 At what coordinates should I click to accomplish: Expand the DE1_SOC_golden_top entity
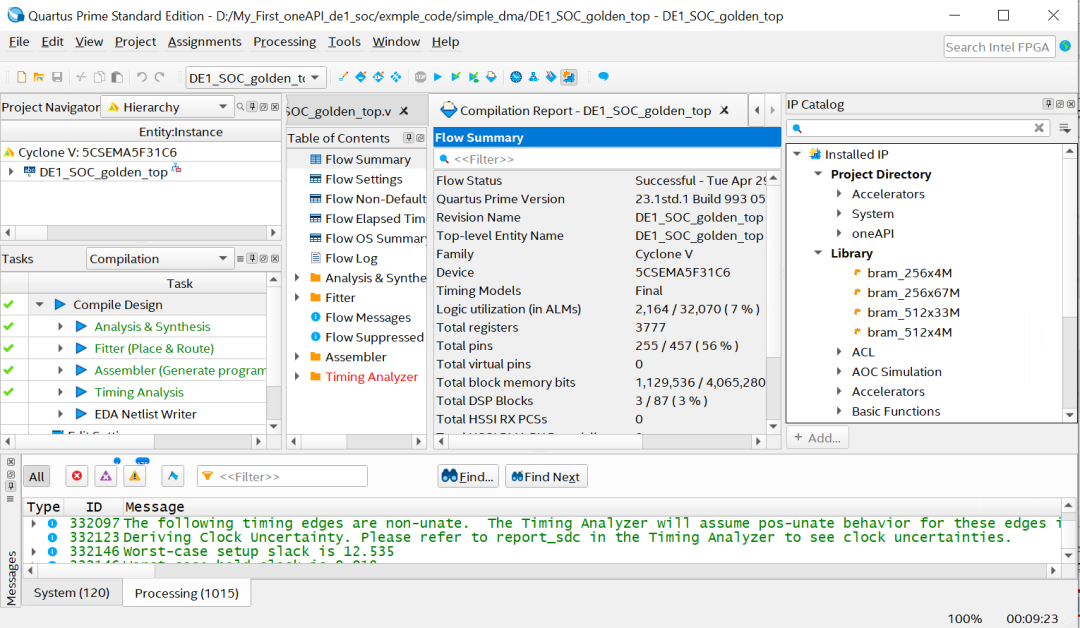[11, 171]
